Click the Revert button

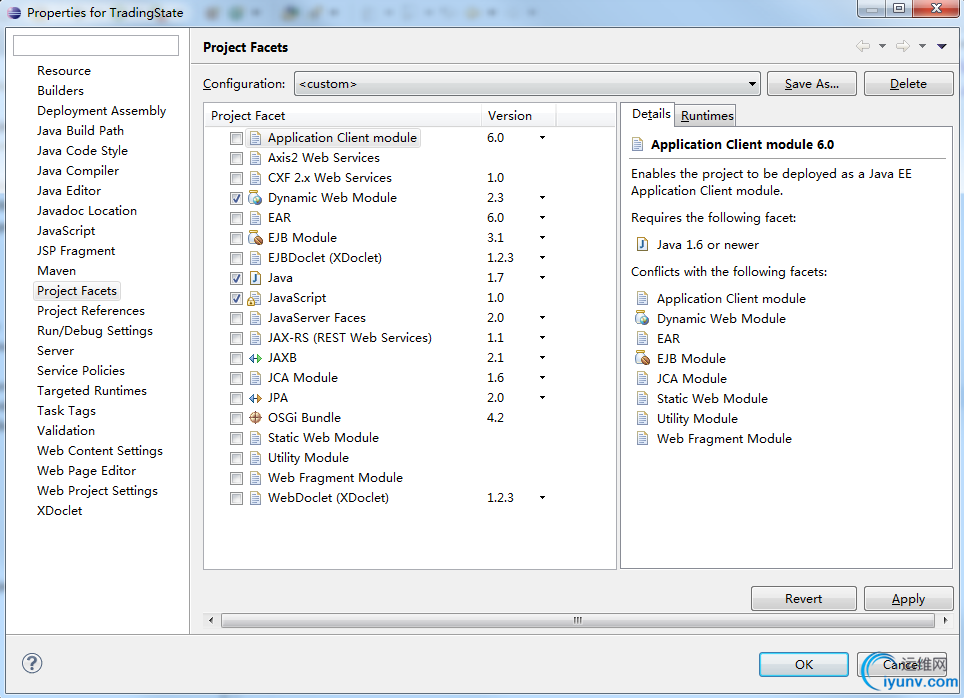(803, 598)
